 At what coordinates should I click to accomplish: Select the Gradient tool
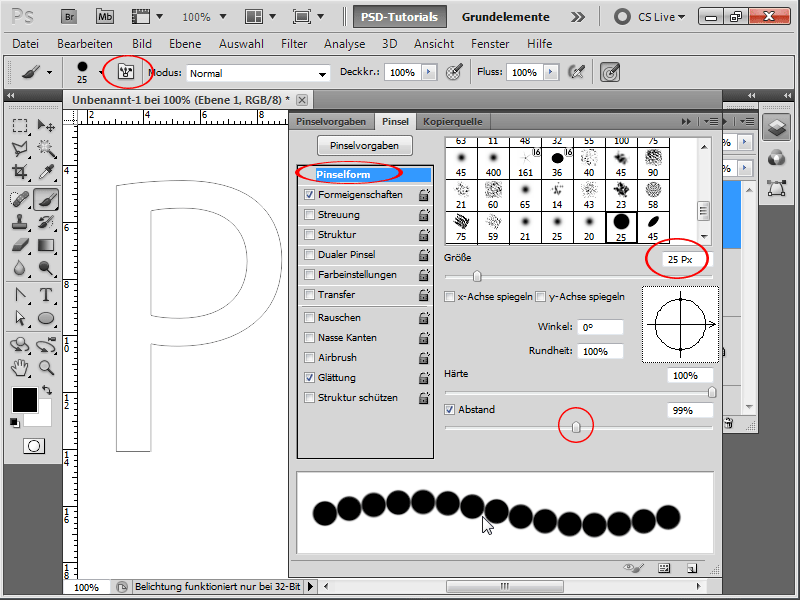tap(46, 245)
